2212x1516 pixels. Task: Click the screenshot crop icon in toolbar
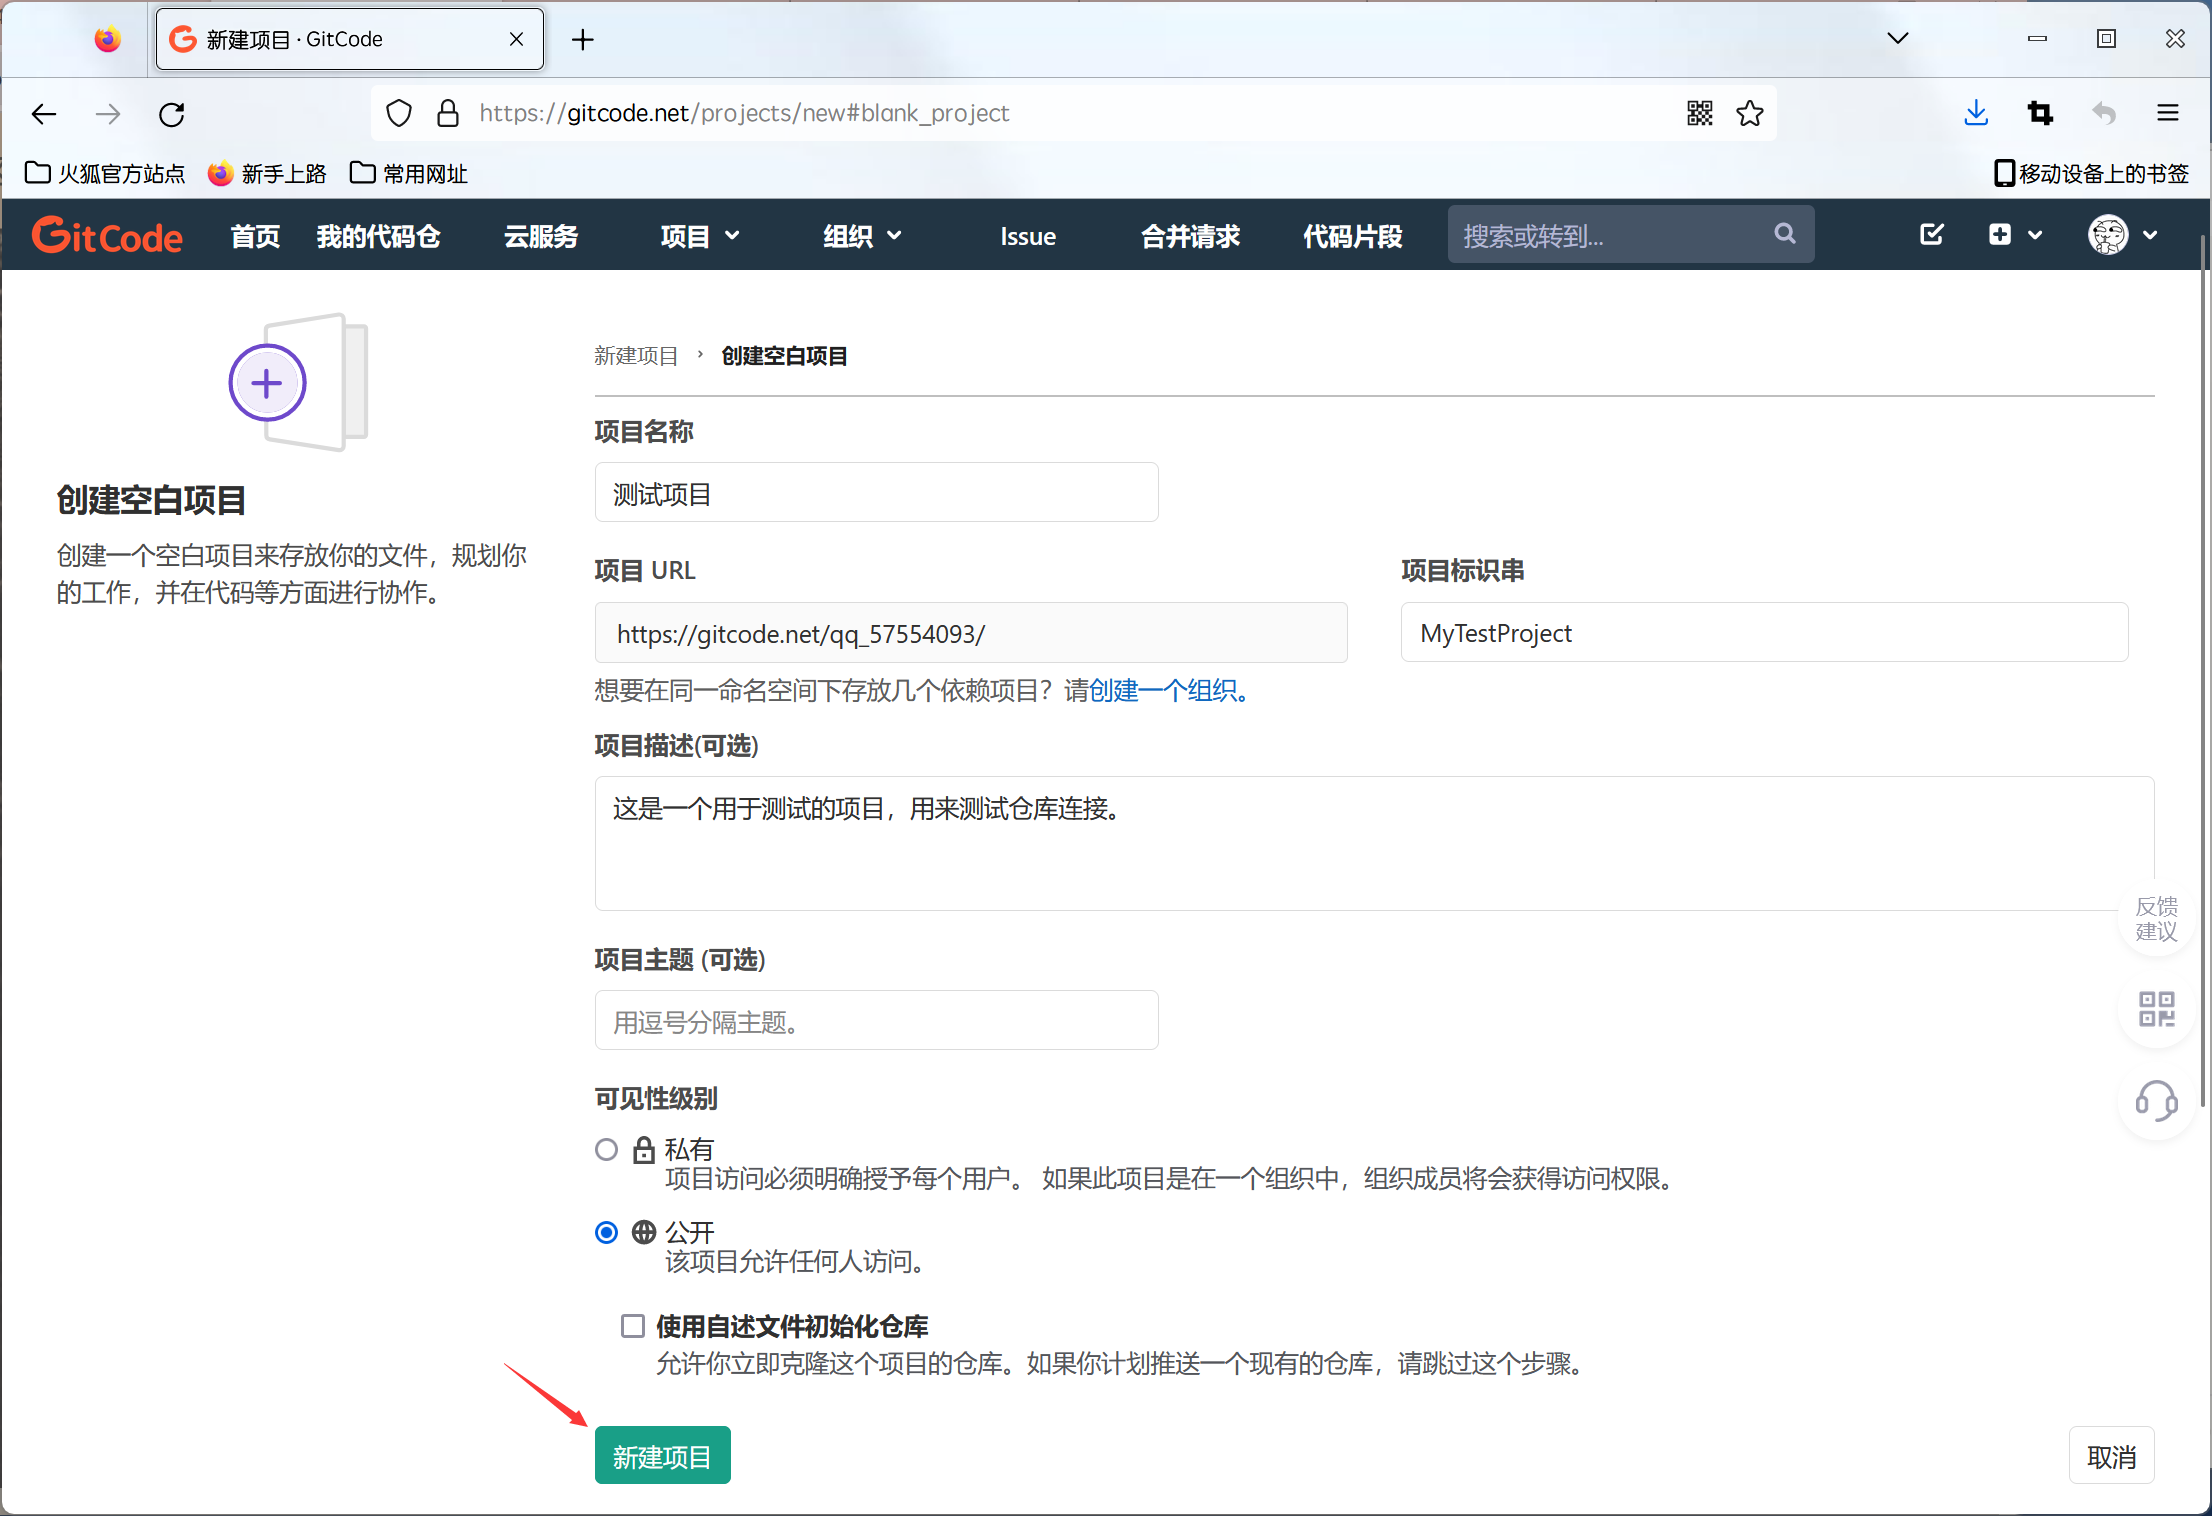tap(2040, 113)
